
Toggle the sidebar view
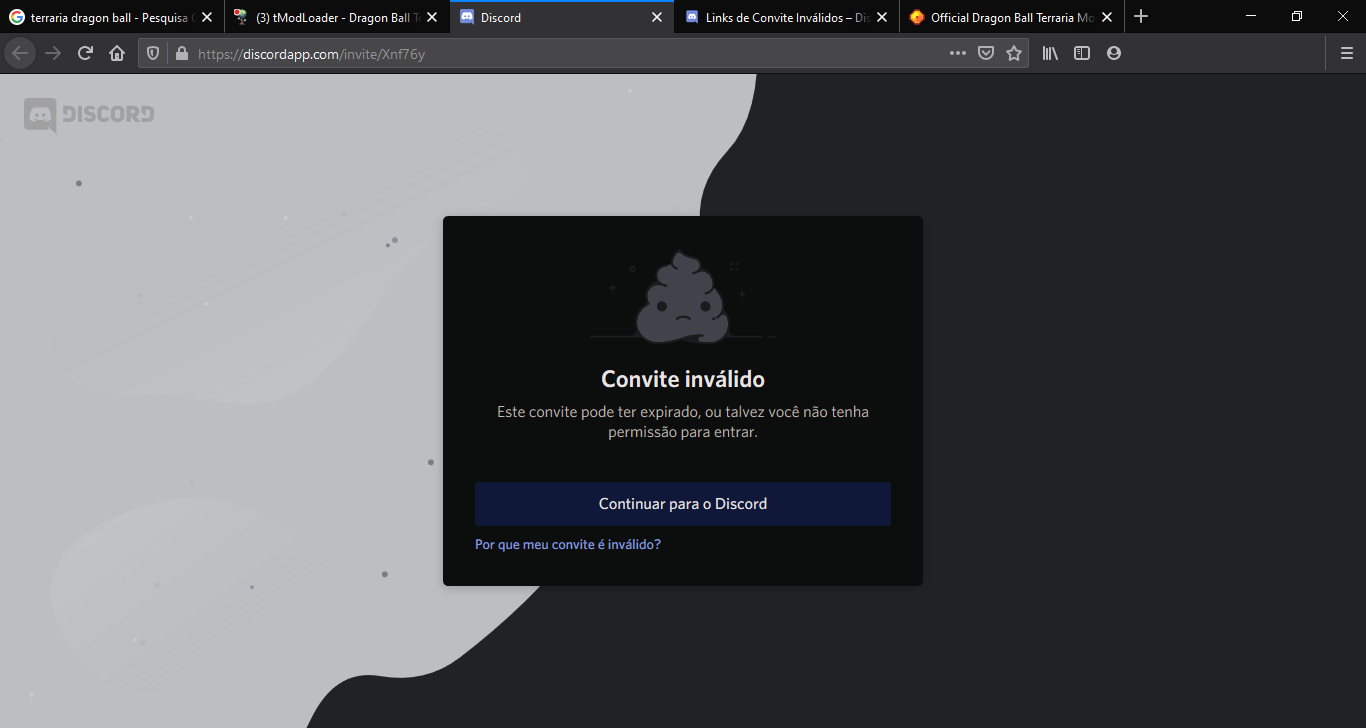(1082, 53)
